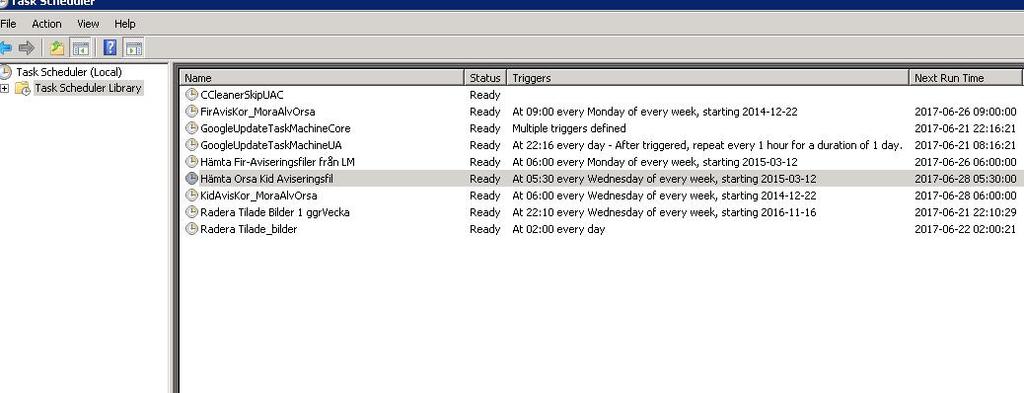Click the clock icon beside Hämta Orsa Kid Aviseringsfil

click(191, 178)
